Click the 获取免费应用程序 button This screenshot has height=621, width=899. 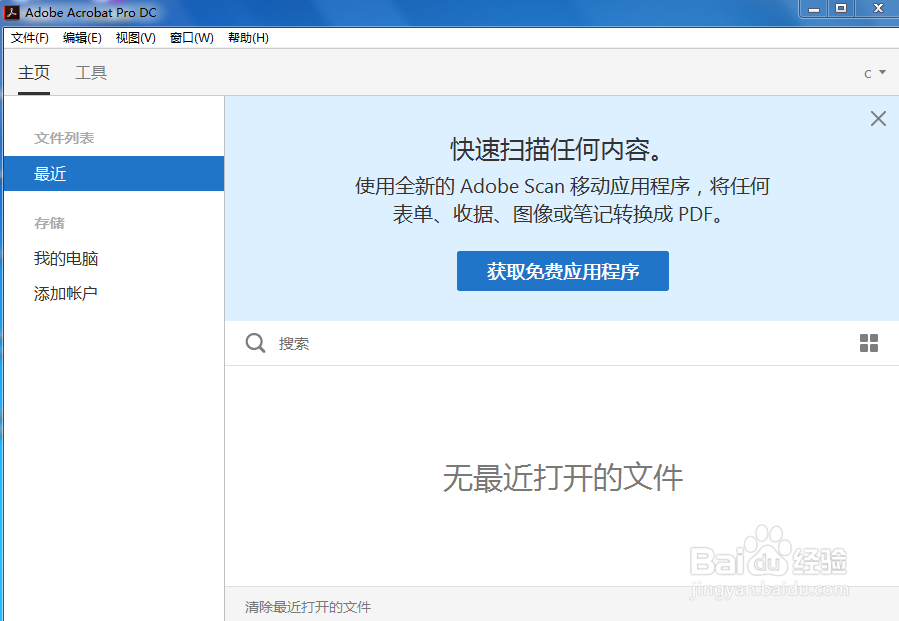pos(562,271)
